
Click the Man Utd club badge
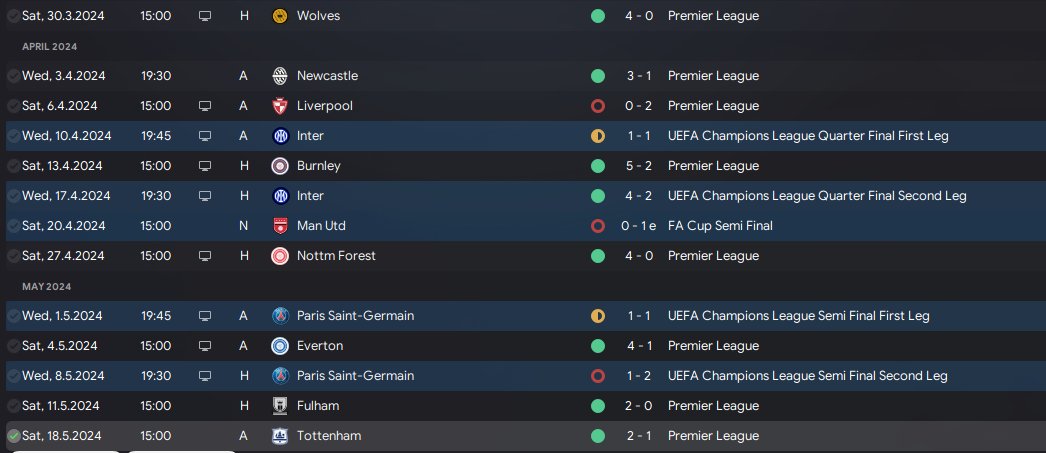(280, 226)
